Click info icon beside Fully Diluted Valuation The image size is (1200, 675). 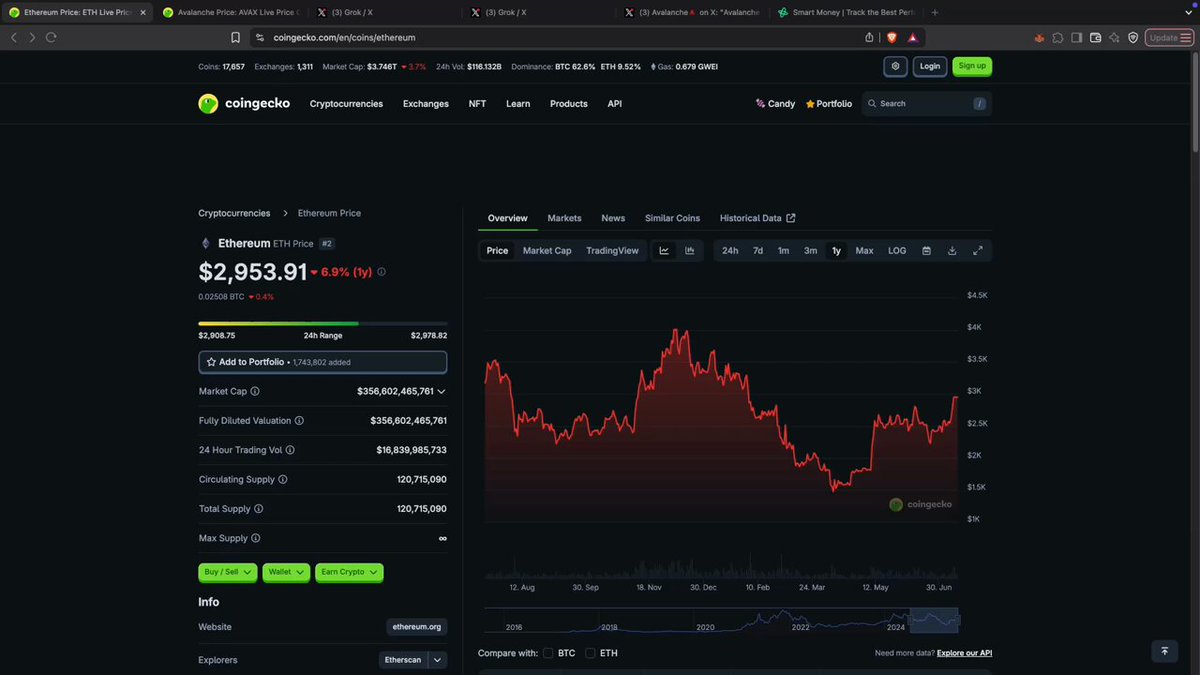point(299,421)
